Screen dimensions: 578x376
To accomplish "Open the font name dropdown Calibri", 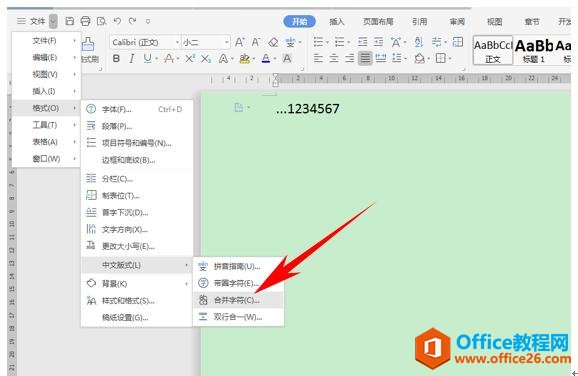I will (177, 42).
